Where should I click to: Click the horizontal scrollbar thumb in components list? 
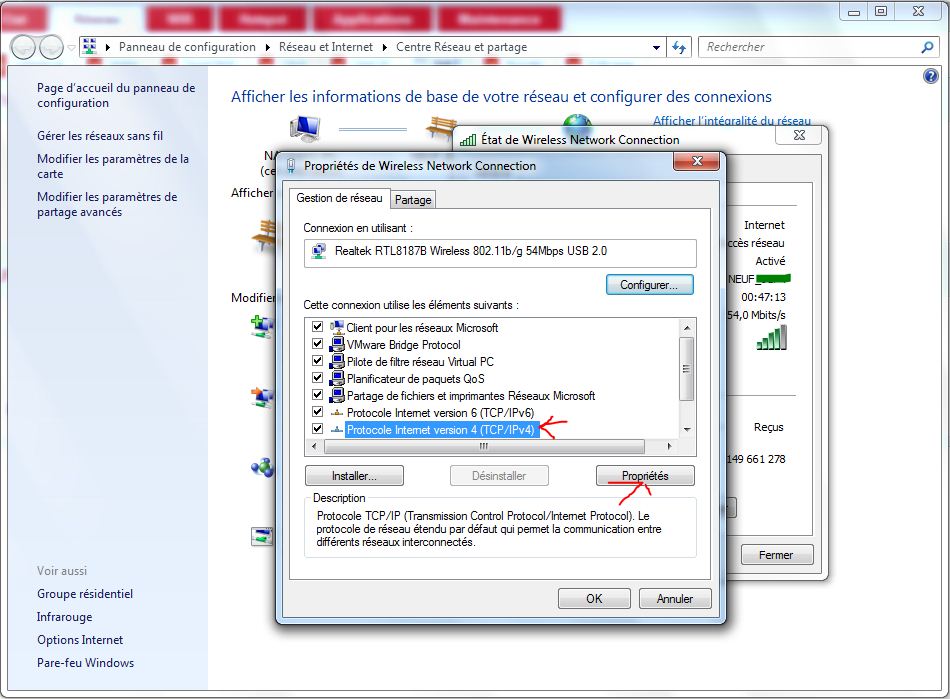click(484, 446)
